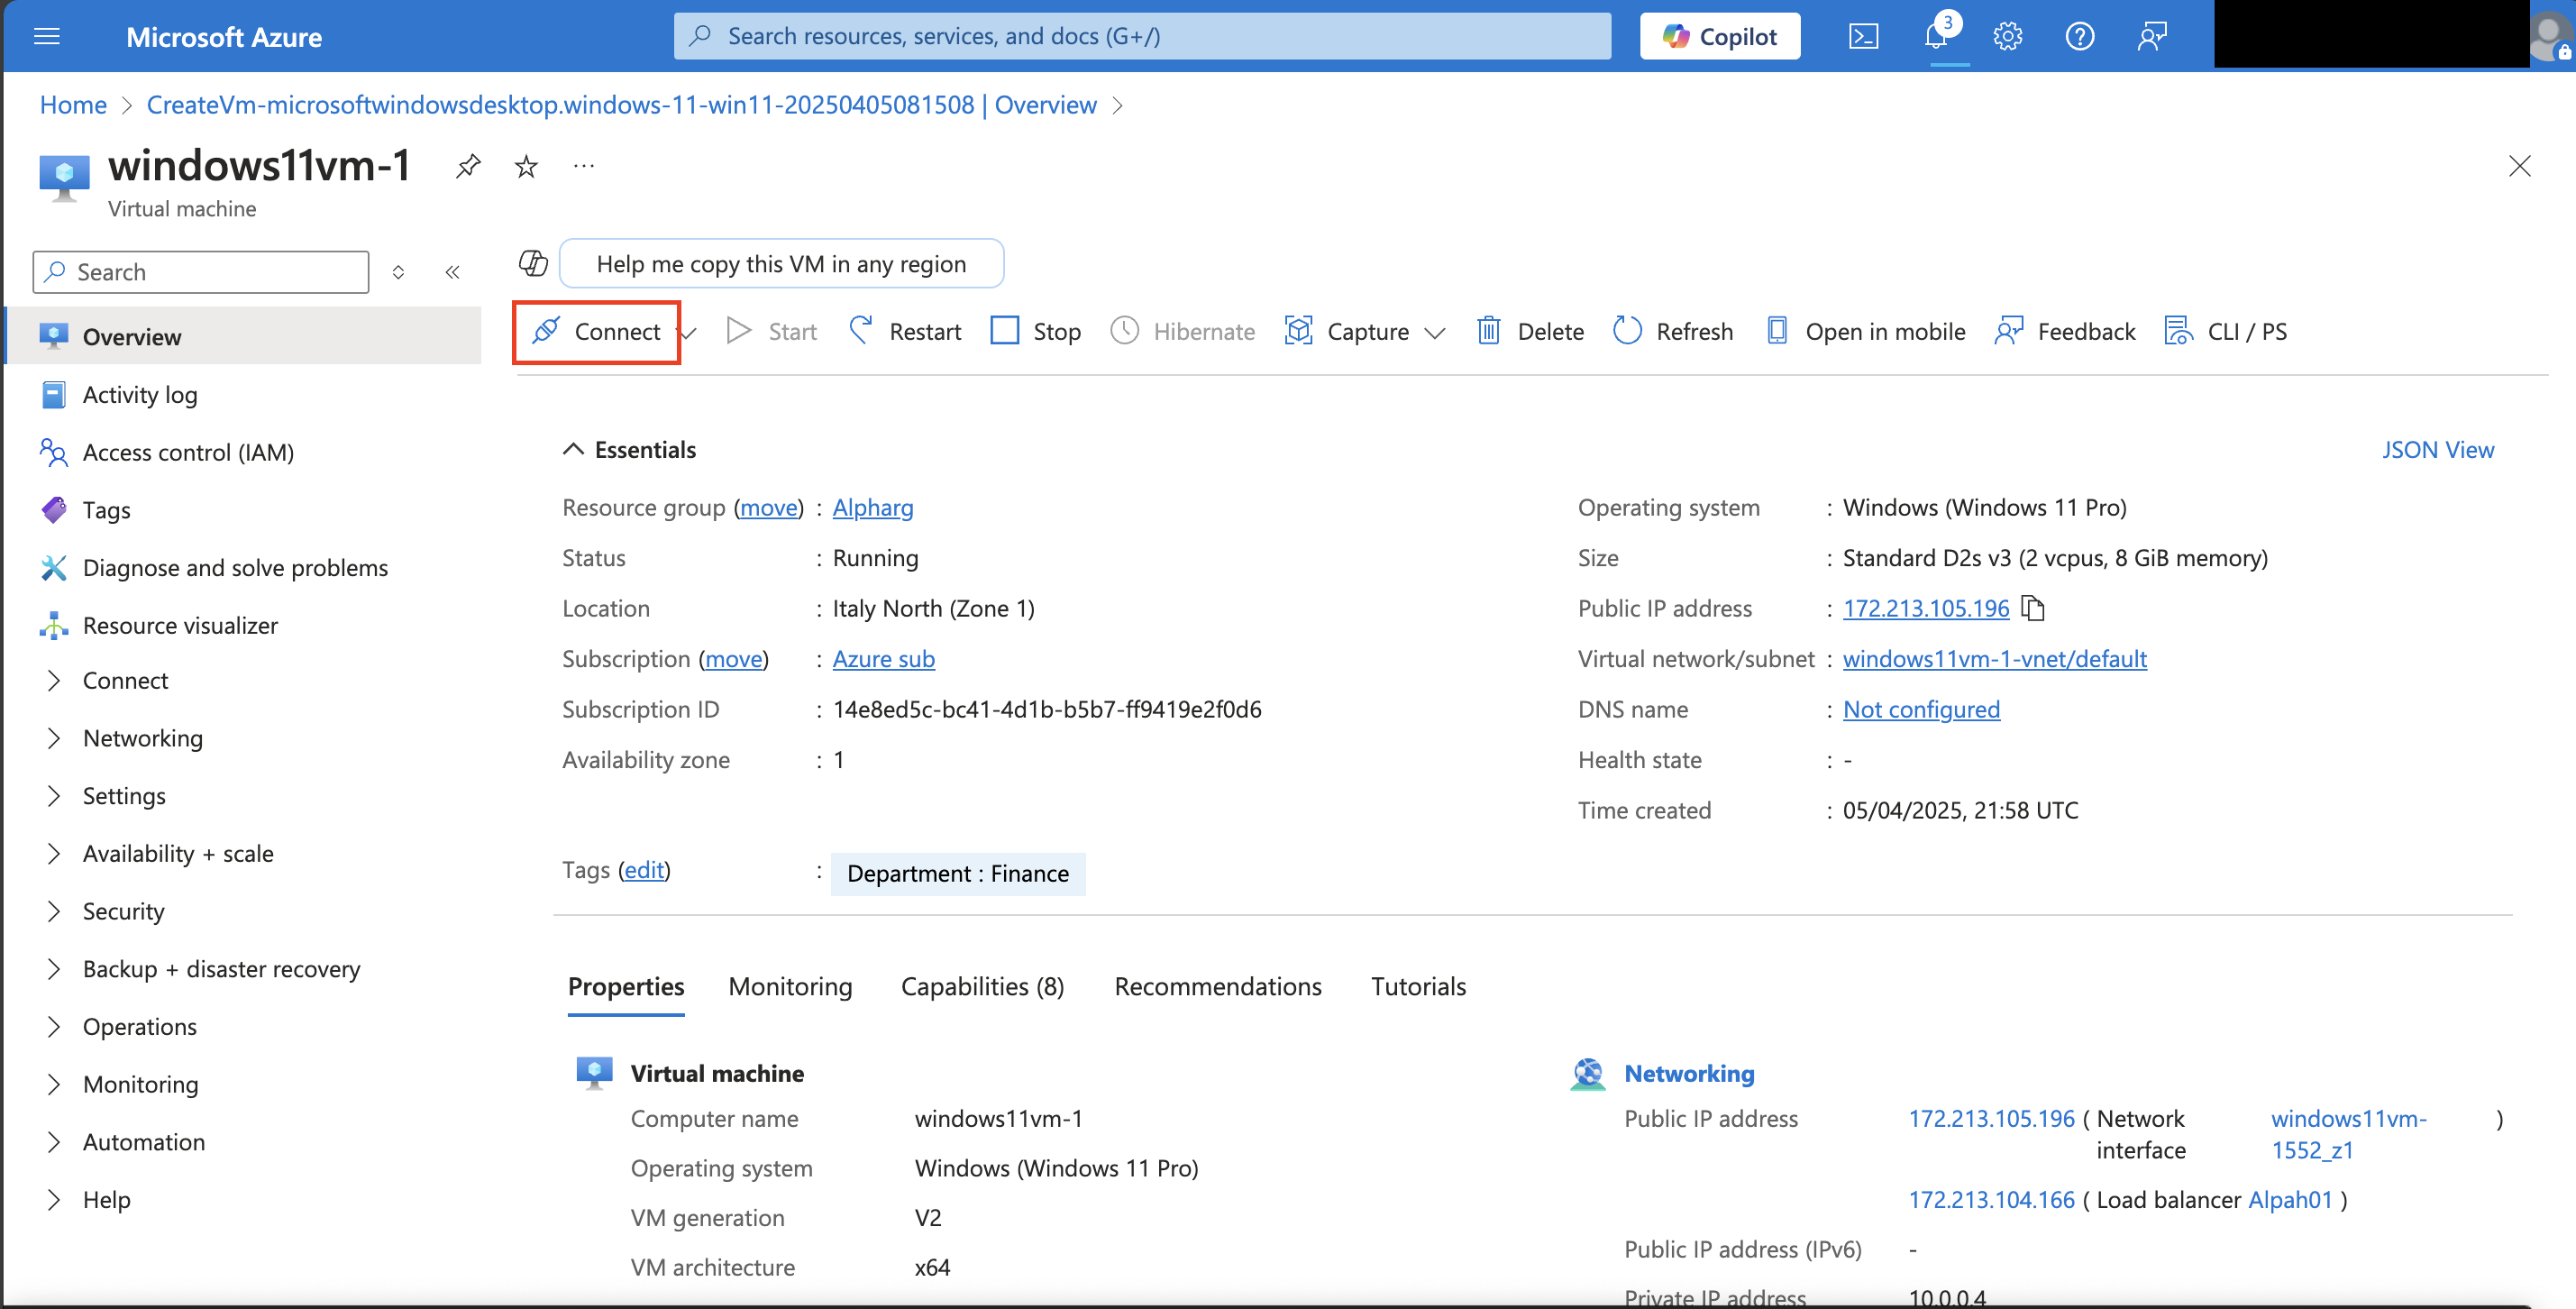Stop the virtual machine
Image resolution: width=2576 pixels, height=1309 pixels.
point(1035,331)
